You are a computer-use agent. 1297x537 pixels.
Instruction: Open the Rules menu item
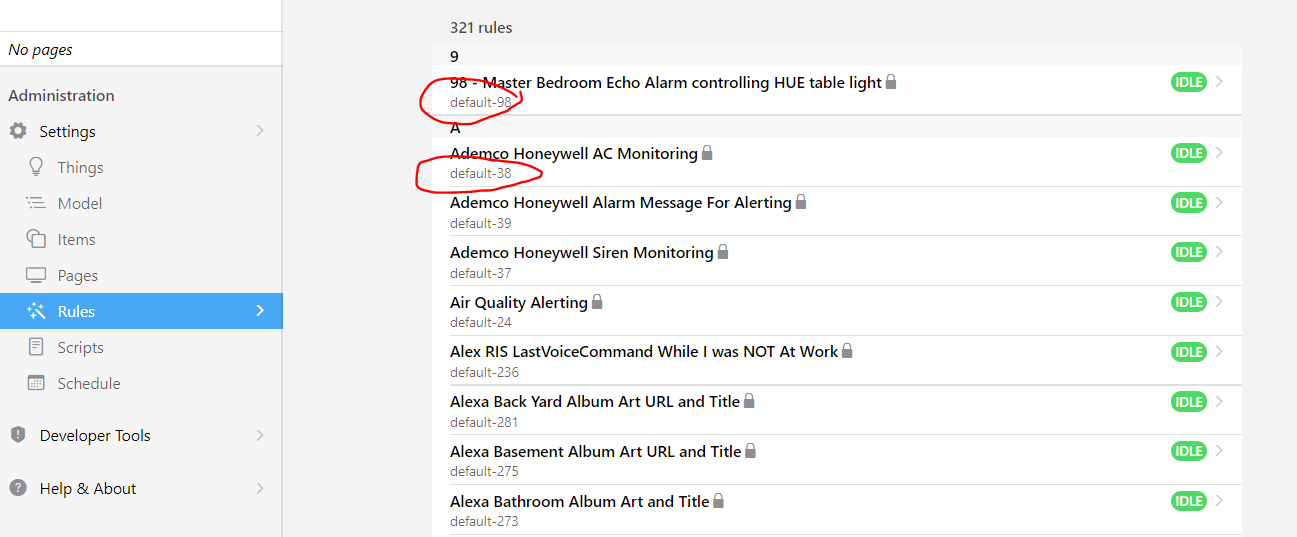76,311
